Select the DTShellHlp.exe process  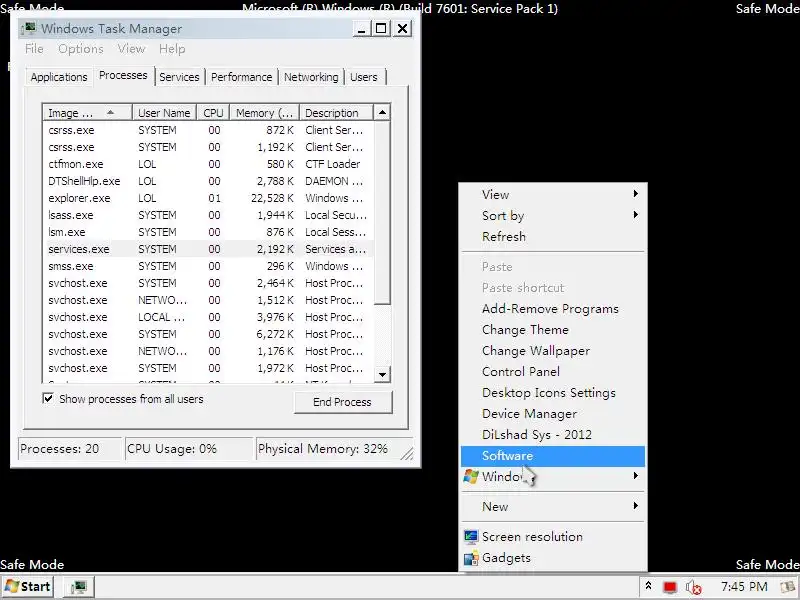209,181
